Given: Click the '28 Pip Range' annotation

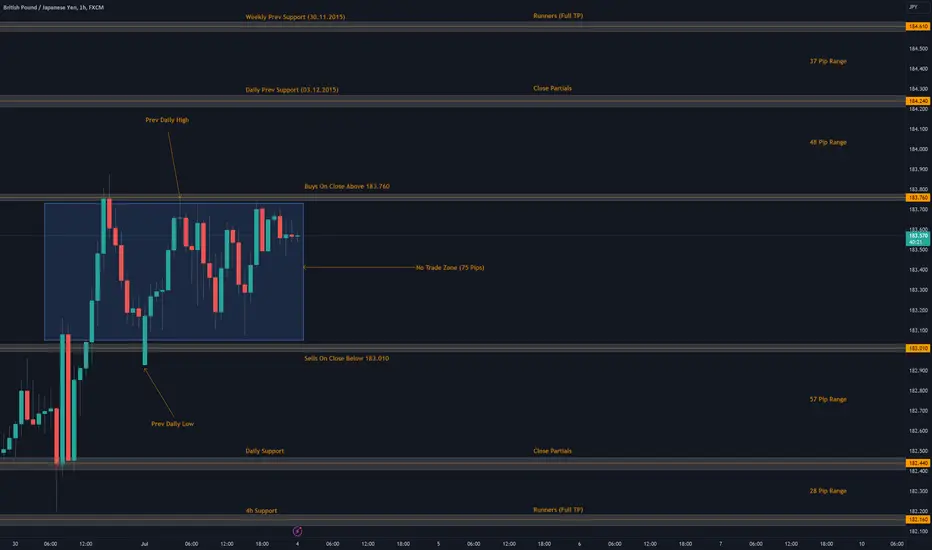Looking at the screenshot, I should tap(828, 491).
